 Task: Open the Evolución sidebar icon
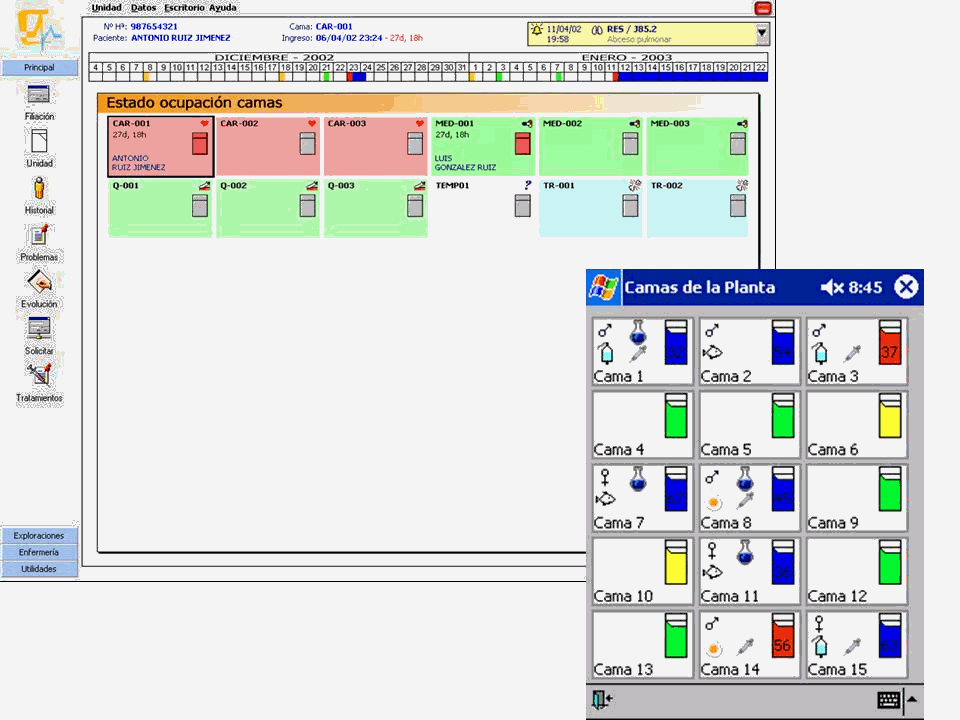click(39, 283)
